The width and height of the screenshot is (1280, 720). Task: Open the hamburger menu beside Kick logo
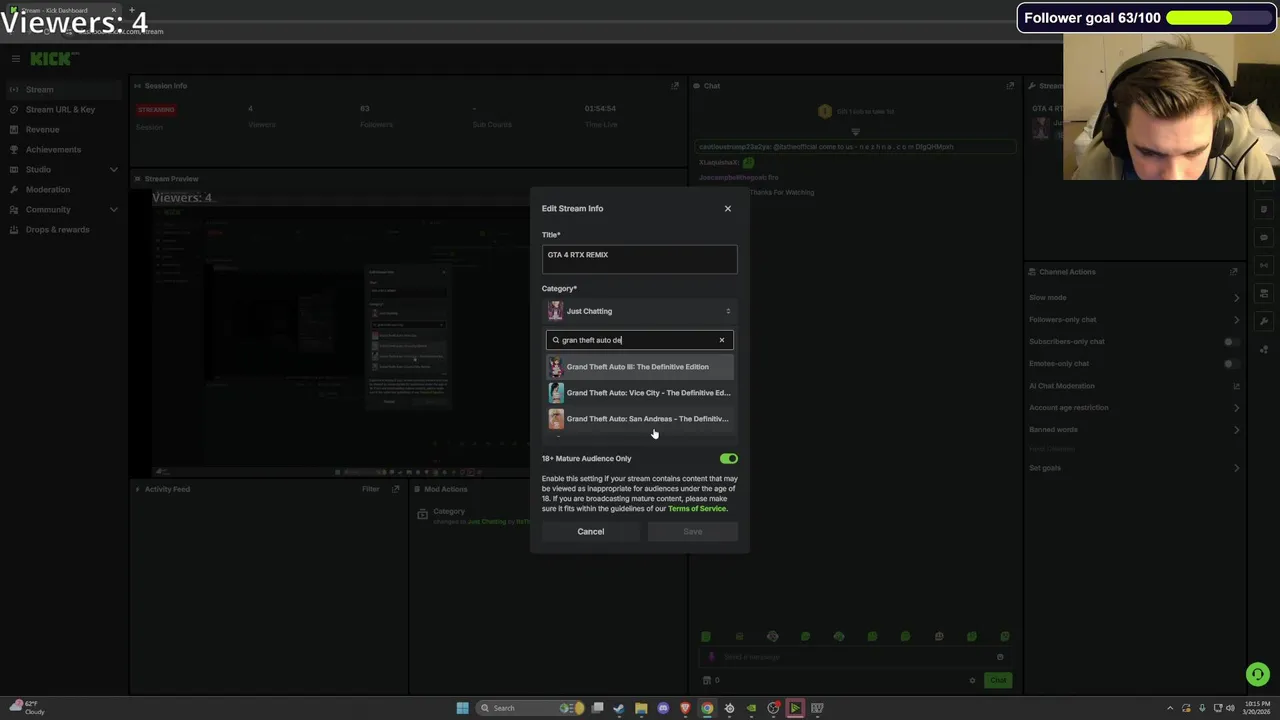[15, 59]
